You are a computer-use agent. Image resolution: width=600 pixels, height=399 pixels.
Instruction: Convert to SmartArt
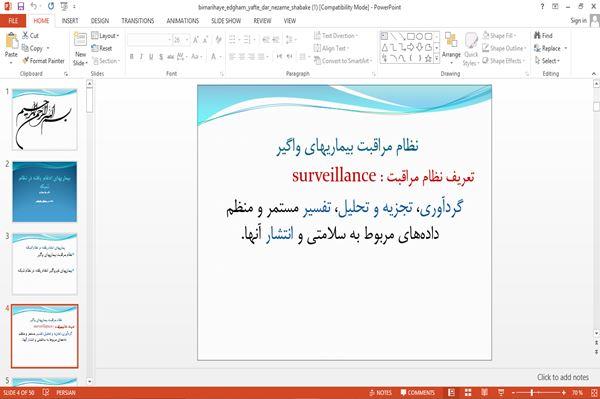[343, 60]
